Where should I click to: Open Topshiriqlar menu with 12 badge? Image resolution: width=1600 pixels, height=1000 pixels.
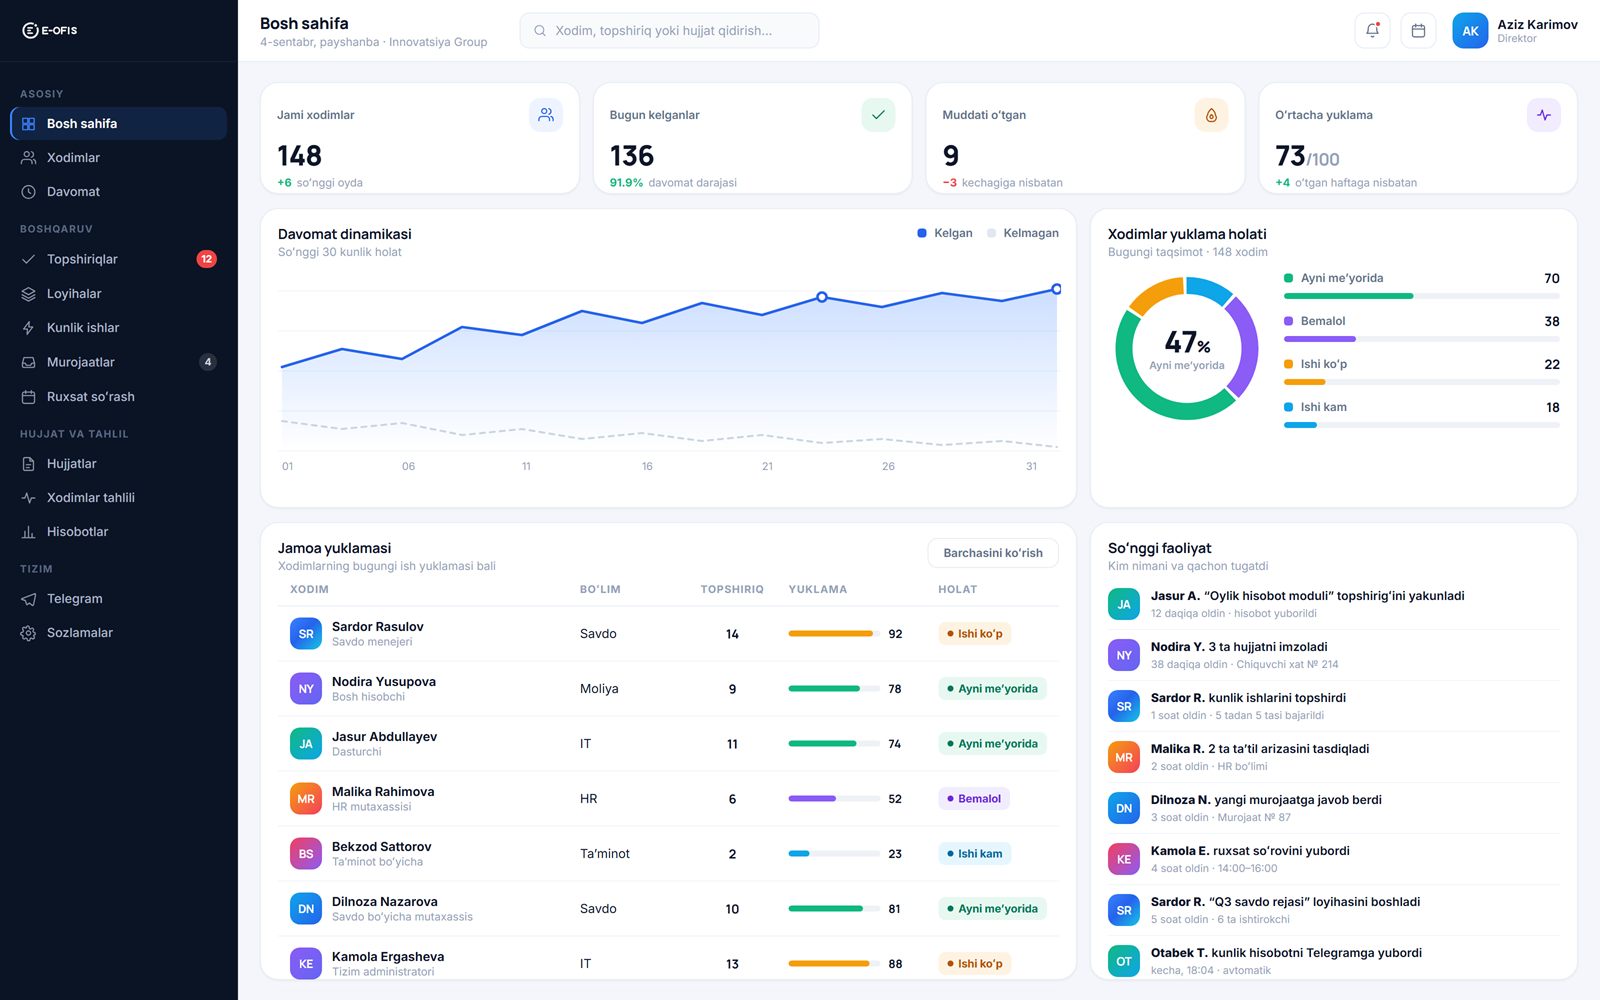(118, 259)
